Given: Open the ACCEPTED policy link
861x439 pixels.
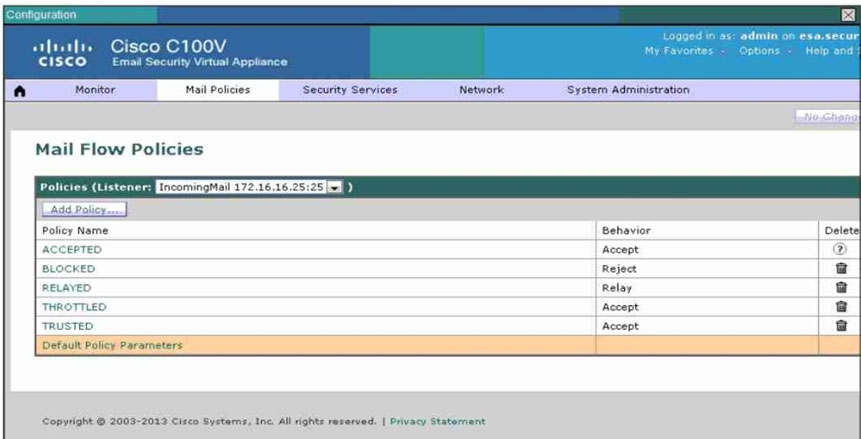Looking at the screenshot, I should coord(72,249).
